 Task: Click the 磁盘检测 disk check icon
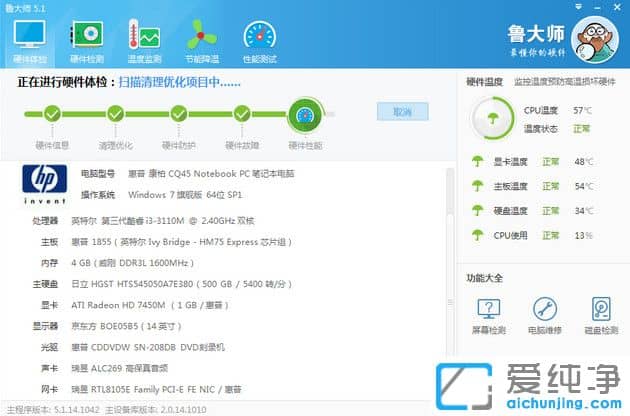point(601,310)
